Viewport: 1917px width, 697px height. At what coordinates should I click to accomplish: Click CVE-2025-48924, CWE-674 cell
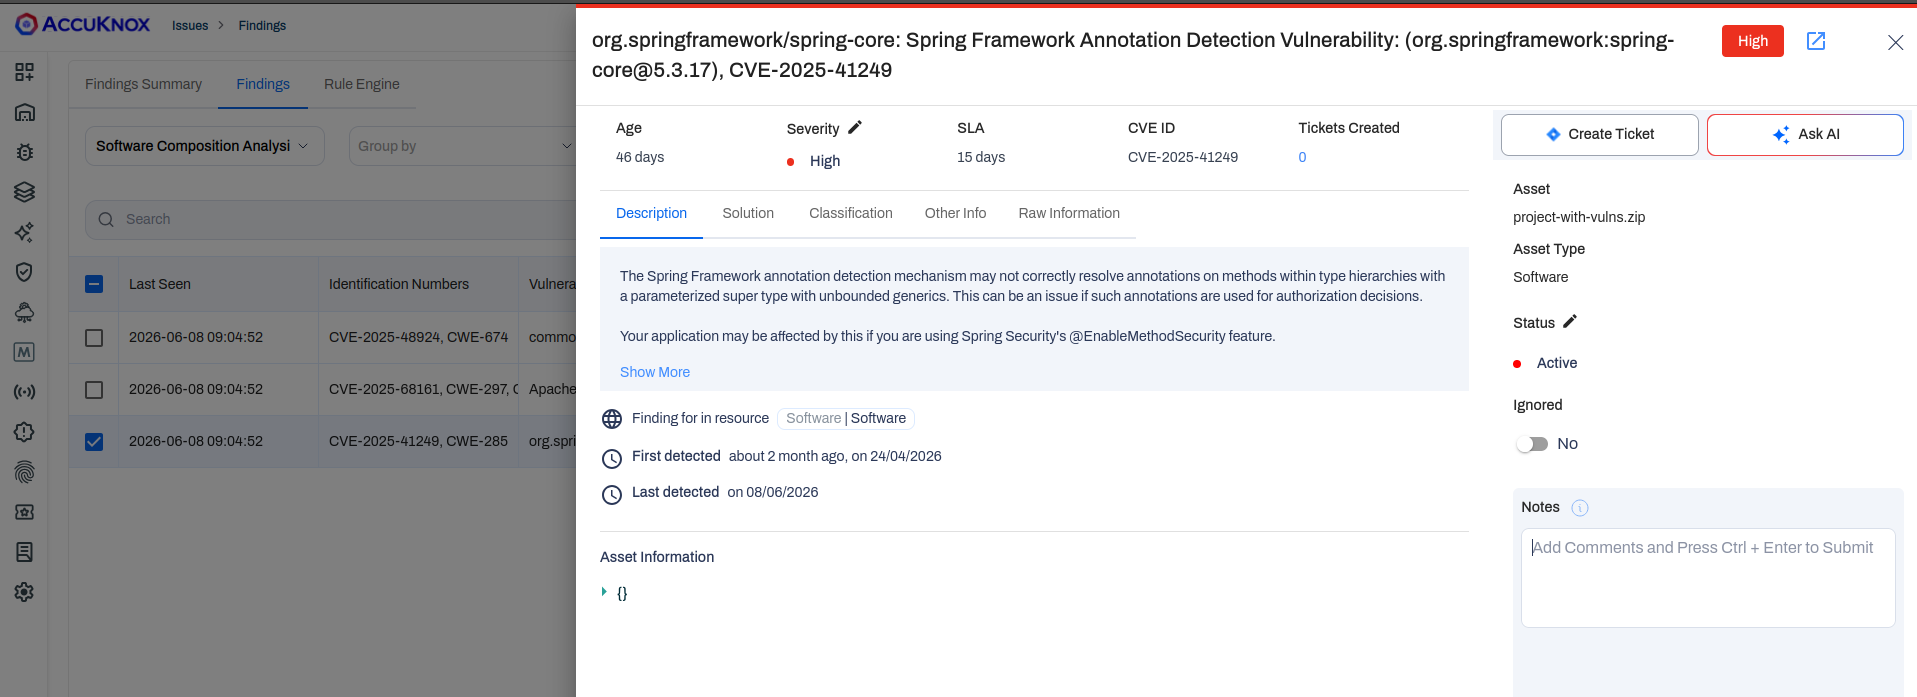pyautogui.click(x=418, y=337)
